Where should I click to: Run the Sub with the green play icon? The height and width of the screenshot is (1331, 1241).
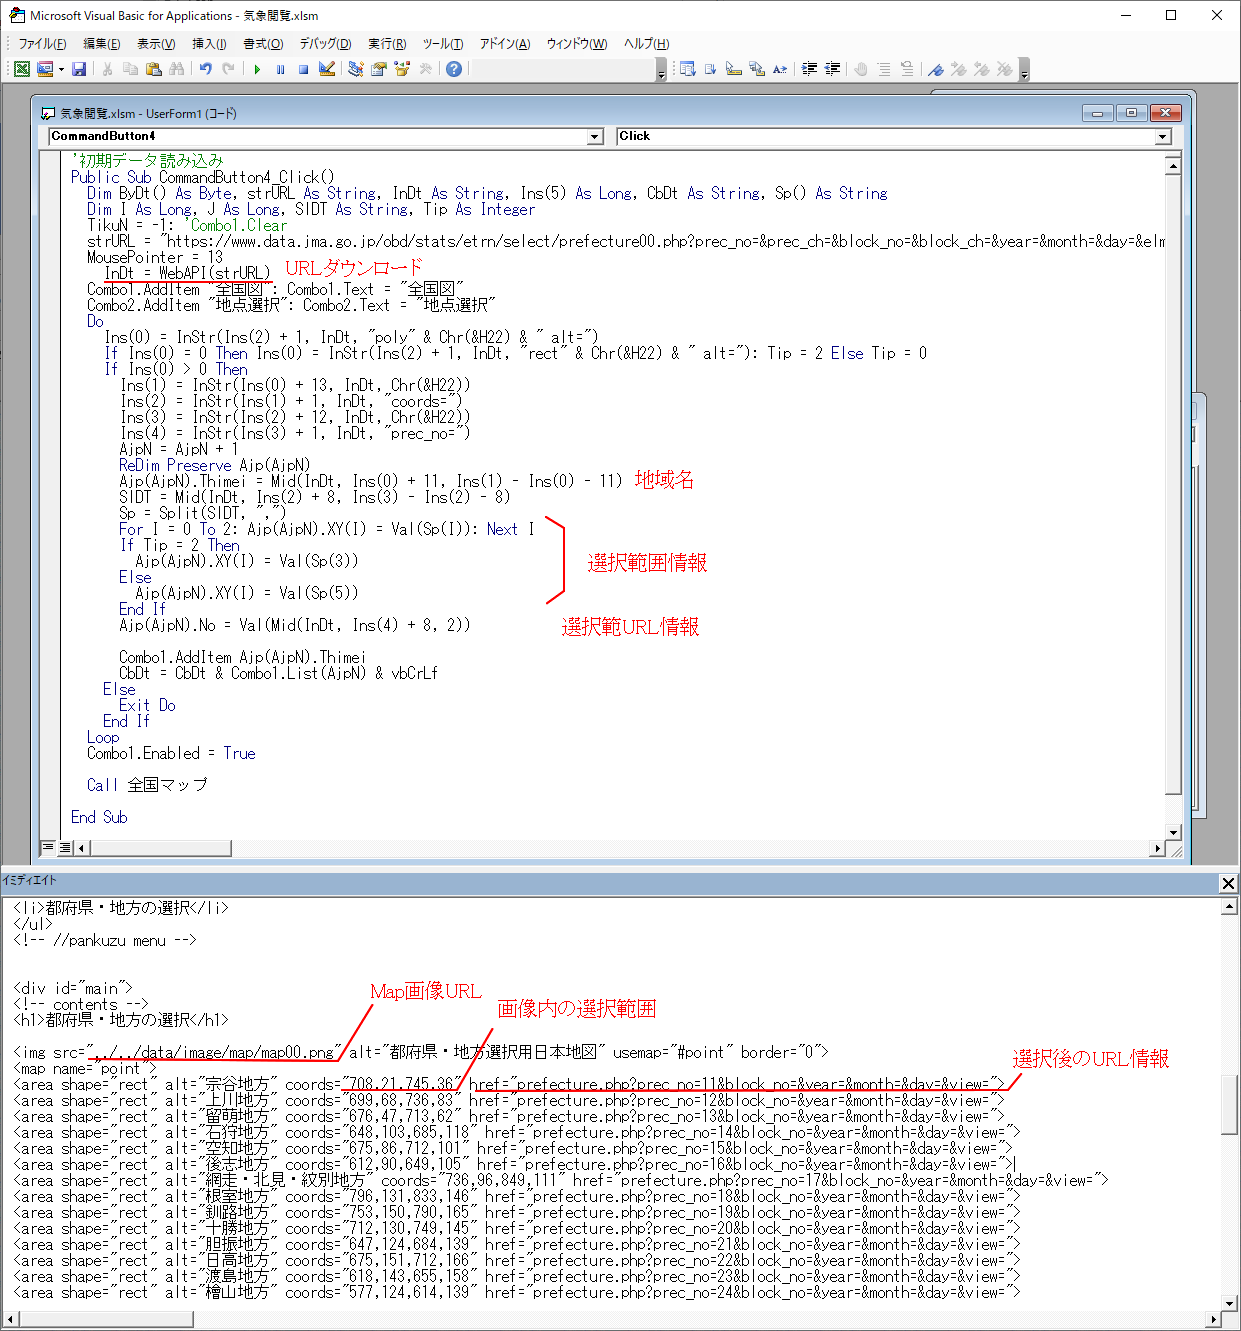[x=257, y=69]
